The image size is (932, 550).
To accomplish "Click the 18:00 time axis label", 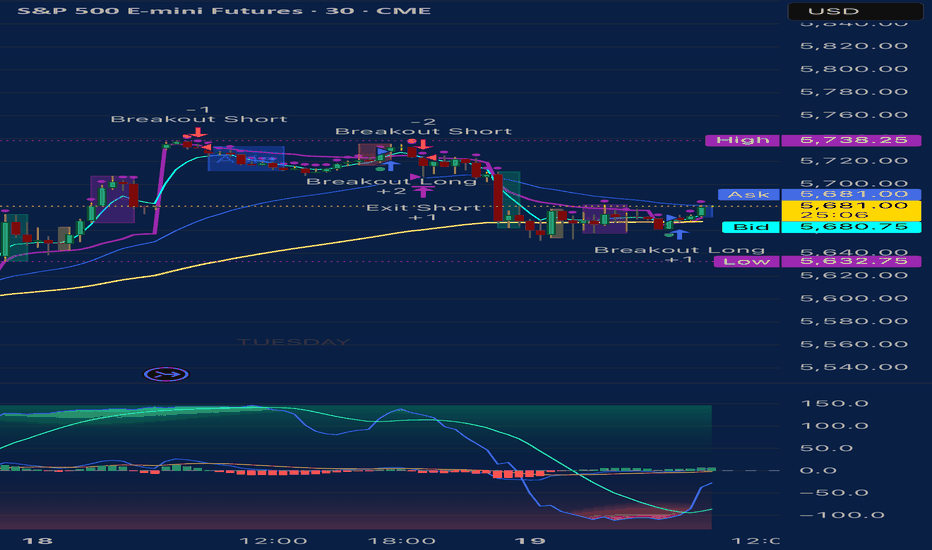I will [x=401, y=541].
